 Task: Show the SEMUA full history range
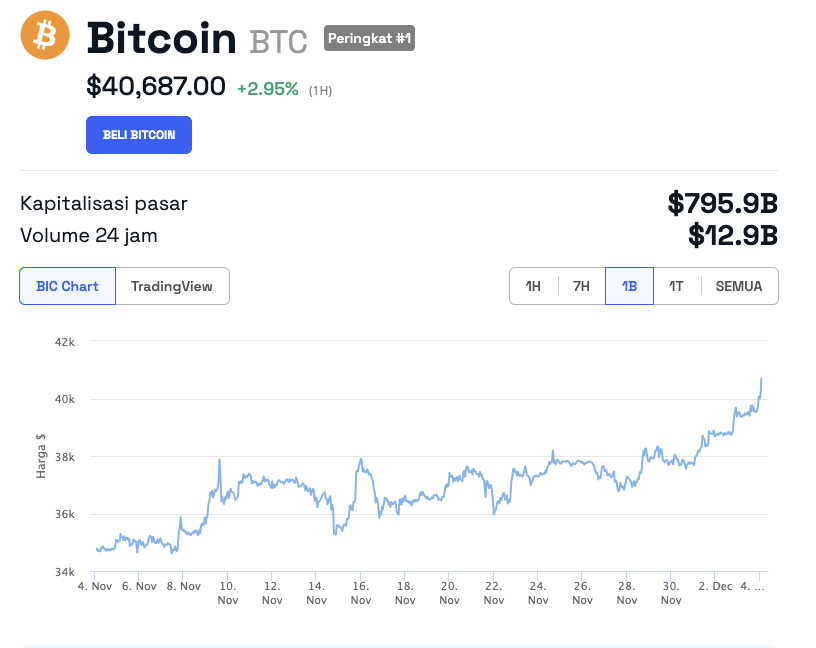click(x=739, y=286)
